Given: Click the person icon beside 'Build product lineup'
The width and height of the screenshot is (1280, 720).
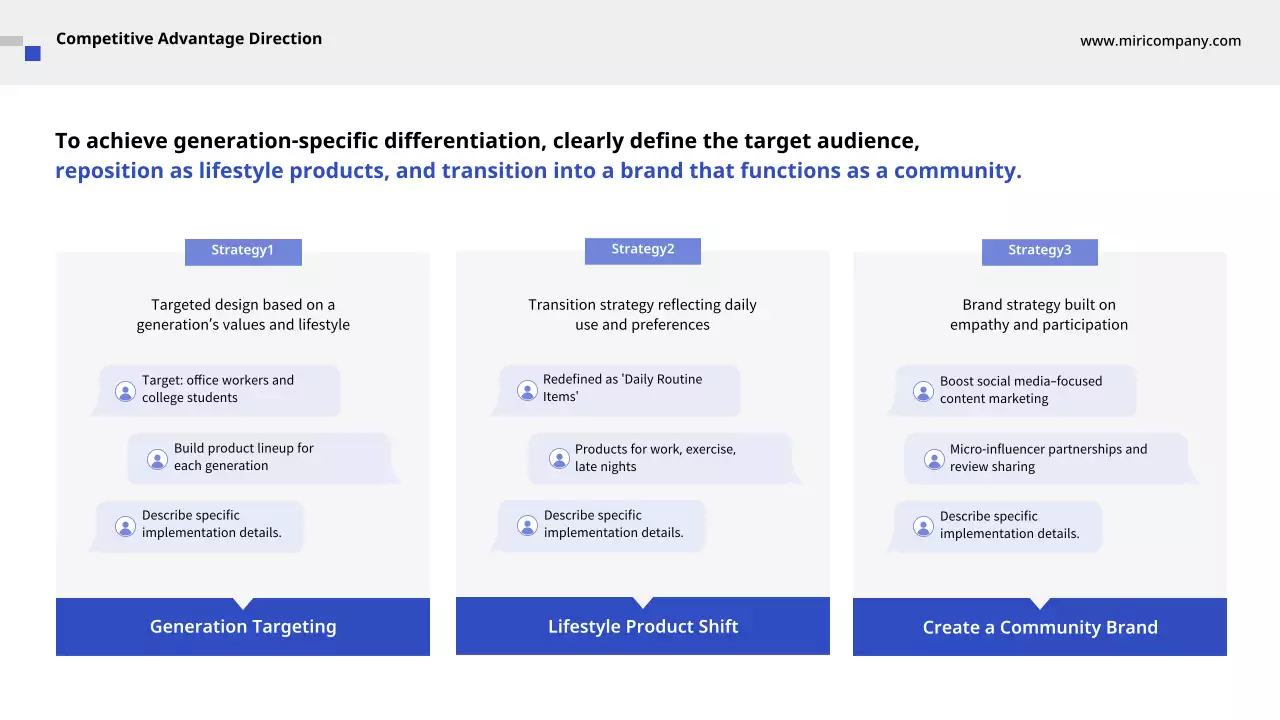Looking at the screenshot, I should pyautogui.click(x=157, y=459).
